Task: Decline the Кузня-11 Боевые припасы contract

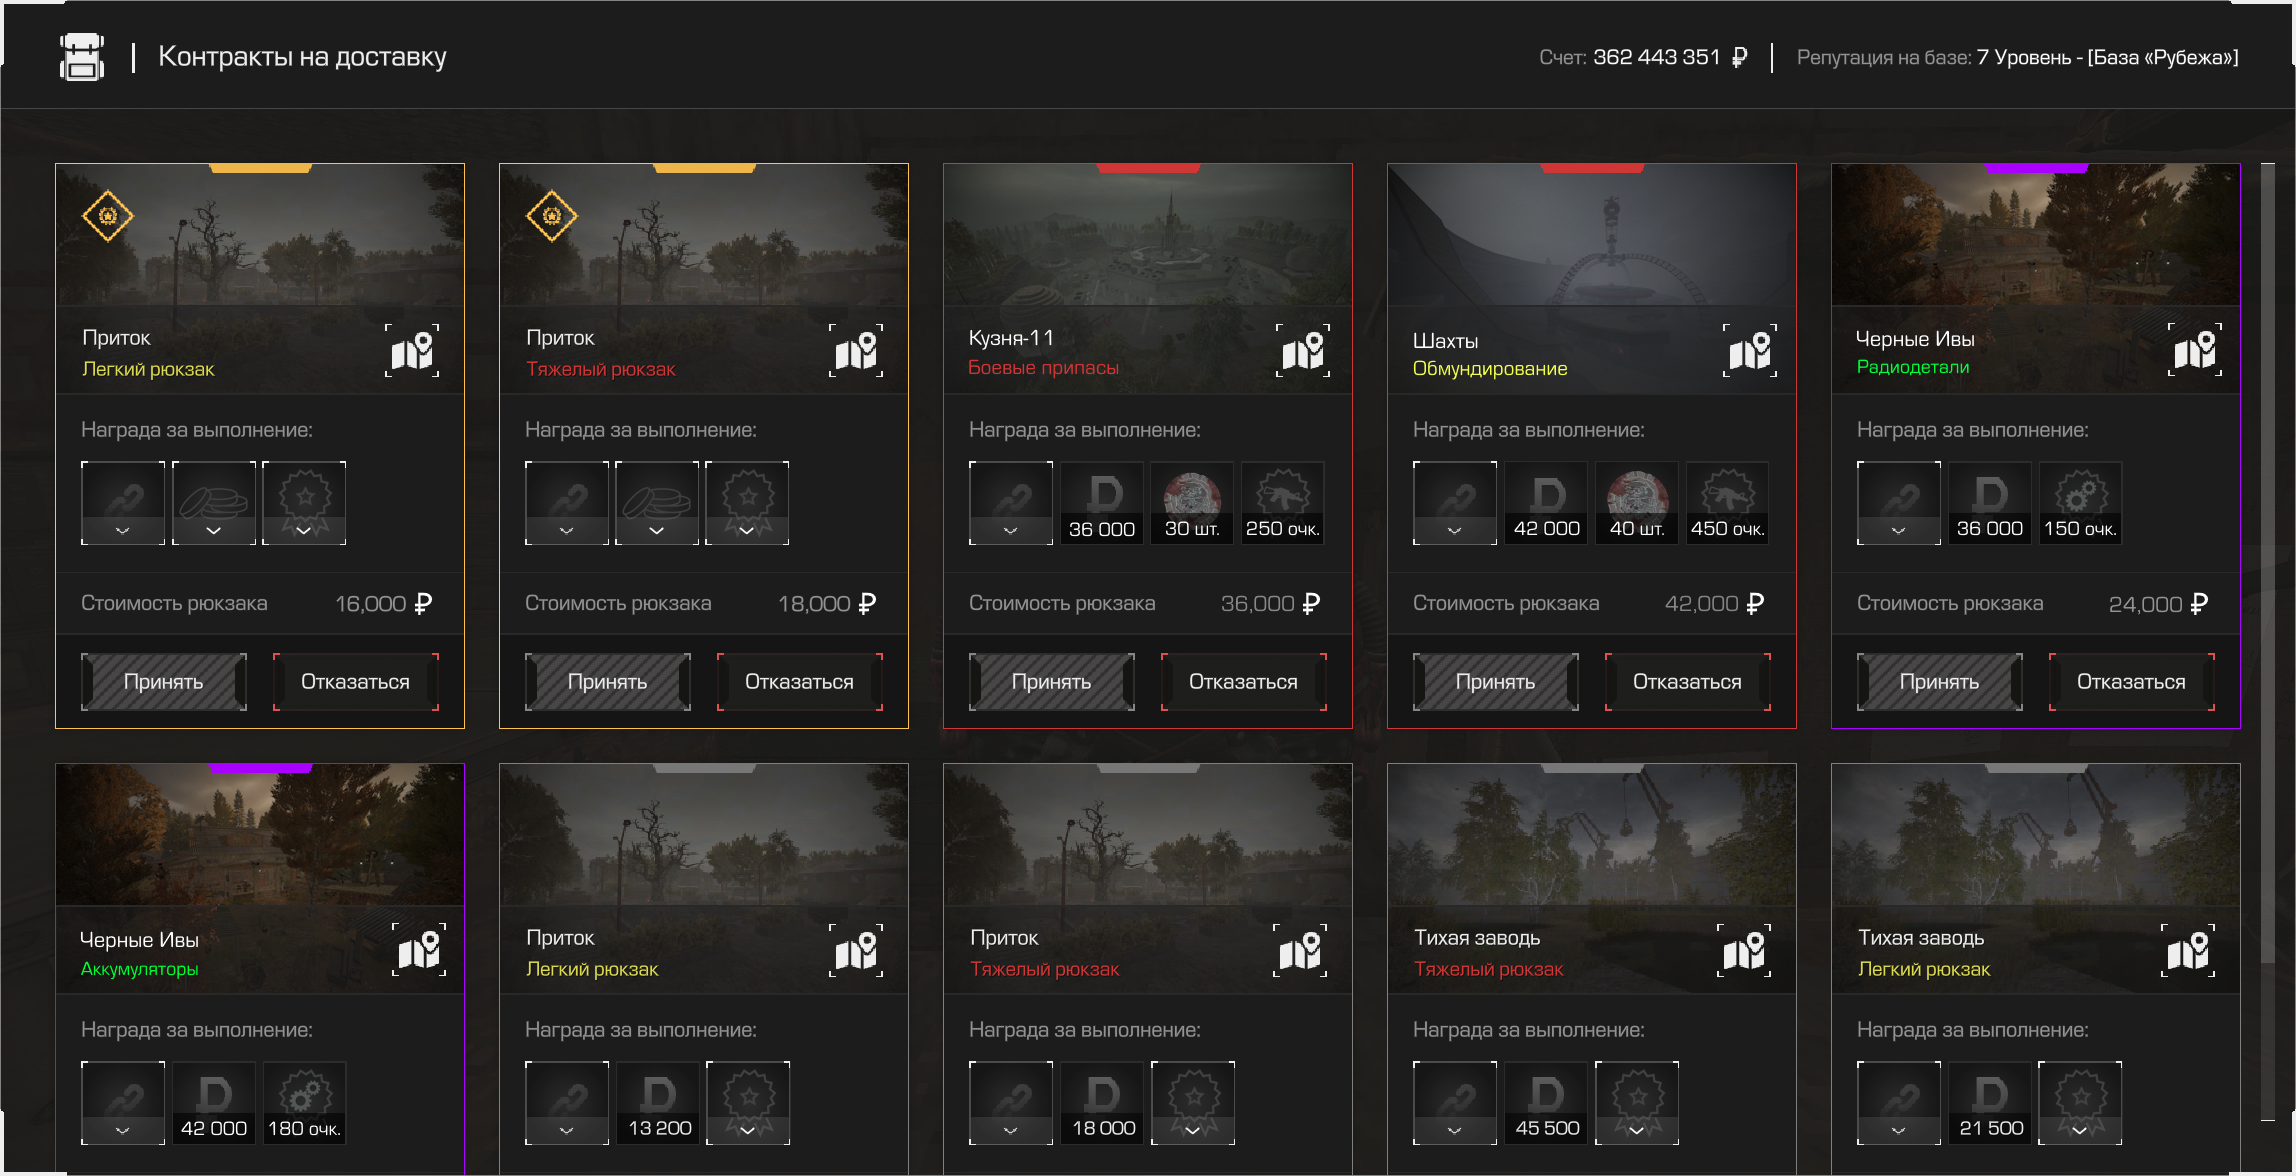Action: click(x=1243, y=682)
